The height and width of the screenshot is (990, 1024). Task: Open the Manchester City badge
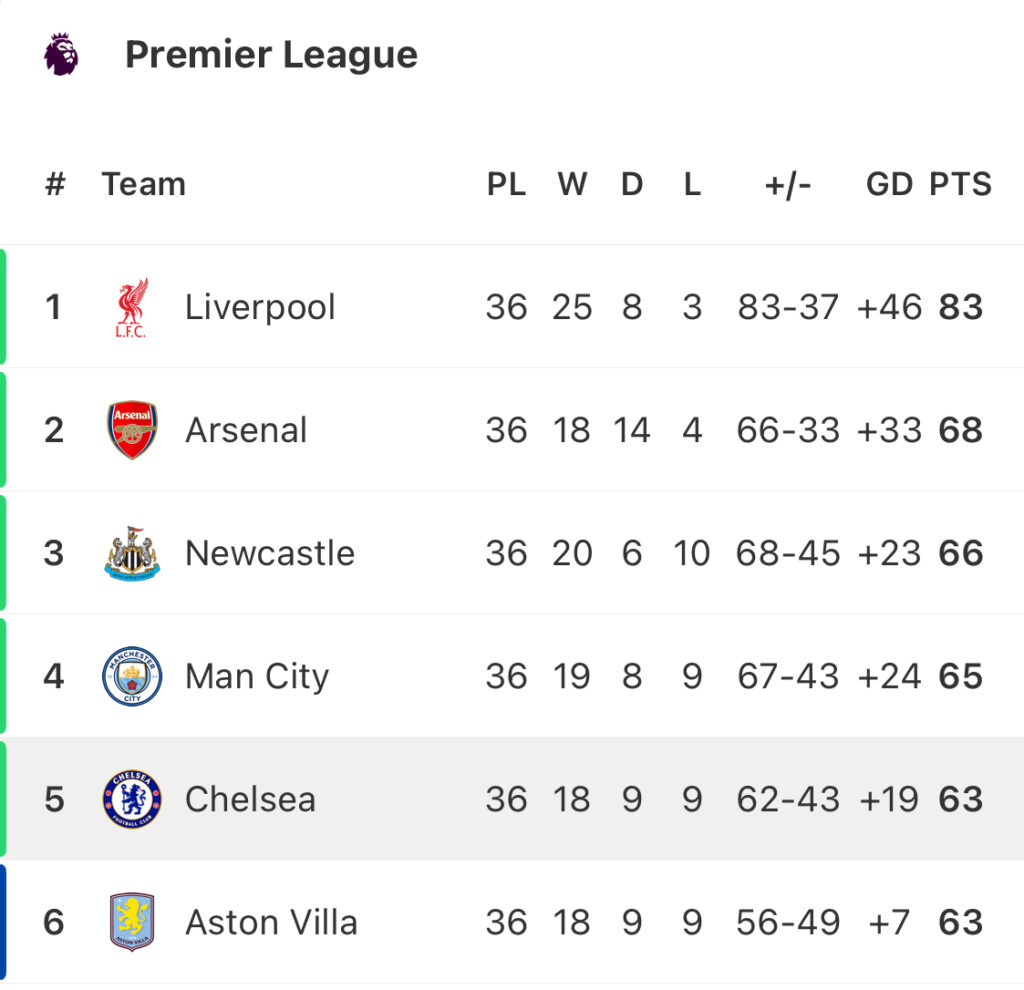pos(132,676)
